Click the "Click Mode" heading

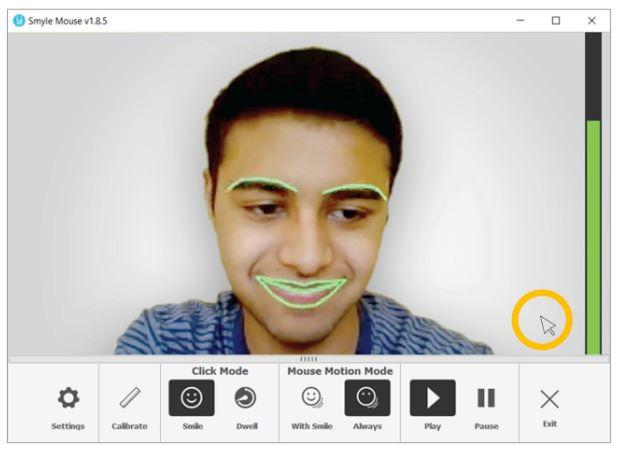coord(220,371)
